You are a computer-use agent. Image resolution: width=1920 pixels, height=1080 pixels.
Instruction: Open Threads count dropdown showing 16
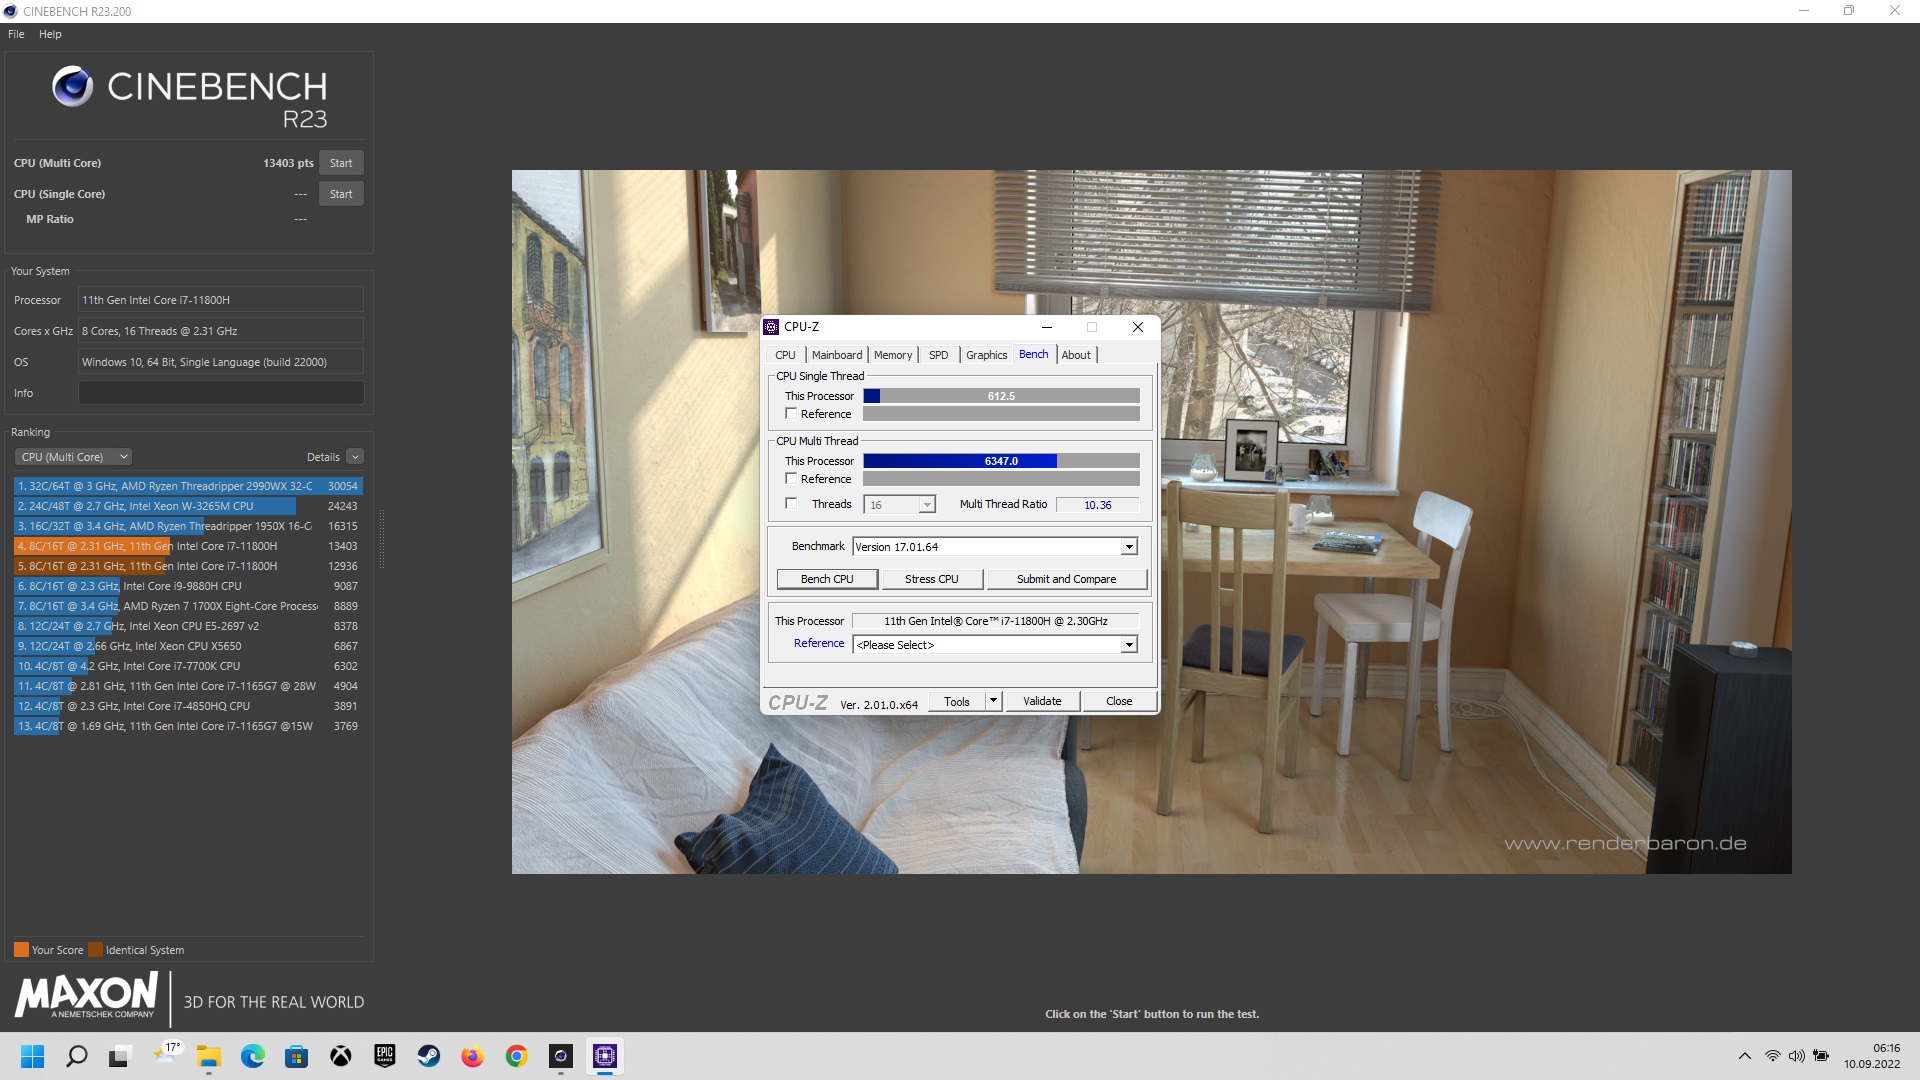[899, 505]
